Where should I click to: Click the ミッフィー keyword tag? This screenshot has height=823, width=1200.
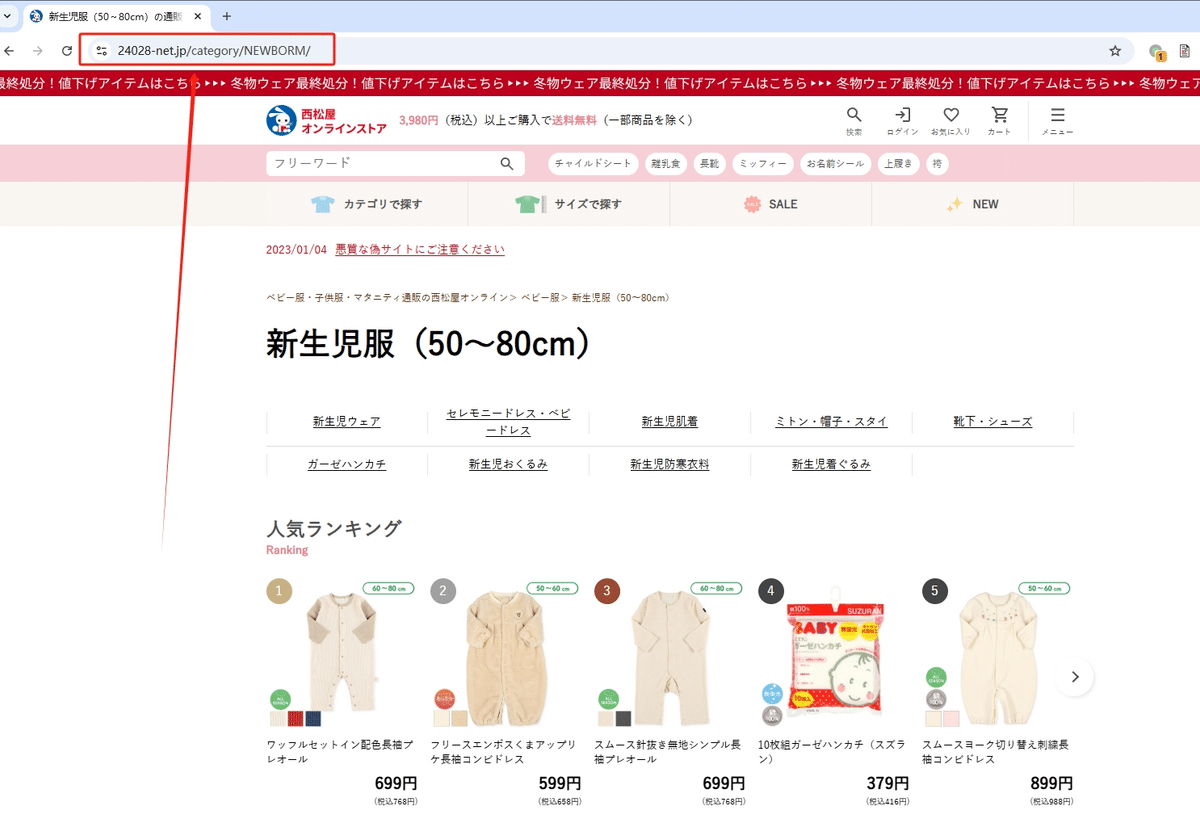[762, 163]
